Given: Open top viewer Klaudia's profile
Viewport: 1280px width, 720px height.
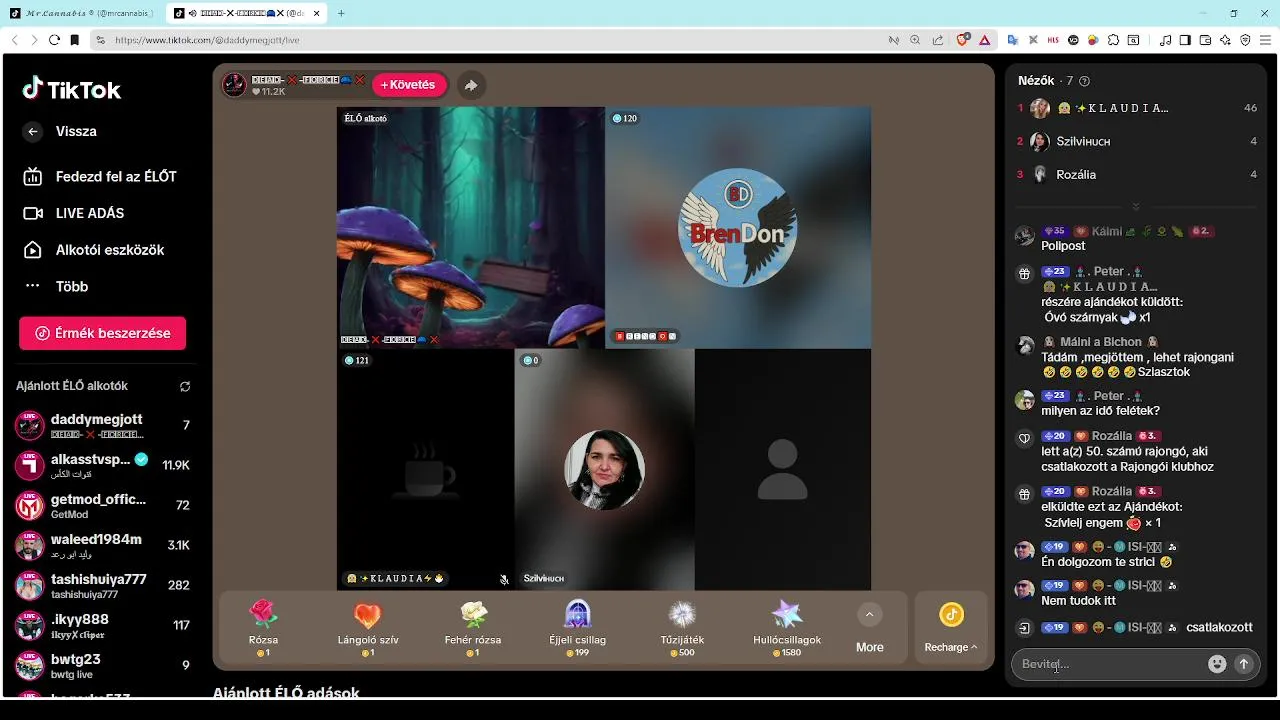Looking at the screenshot, I should click(1137, 108).
